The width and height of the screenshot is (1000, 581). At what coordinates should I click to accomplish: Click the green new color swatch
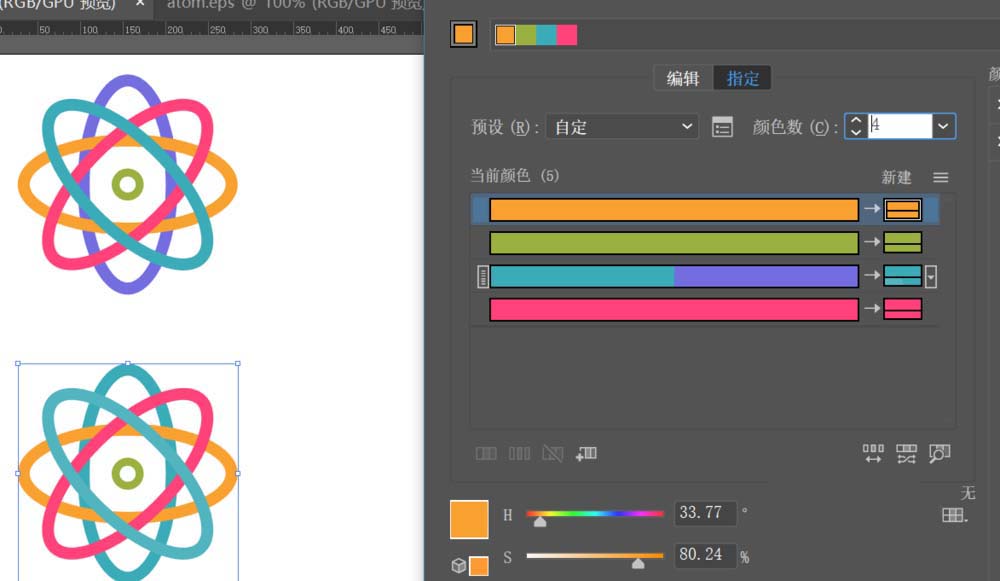pos(902,242)
